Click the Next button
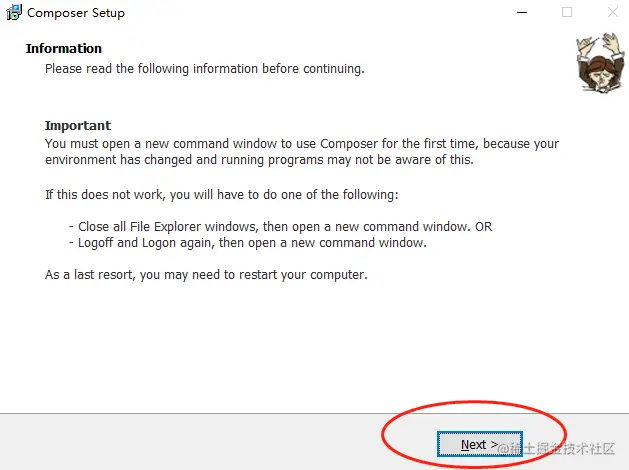Screen dimensions: 629x470 tap(472, 445)
